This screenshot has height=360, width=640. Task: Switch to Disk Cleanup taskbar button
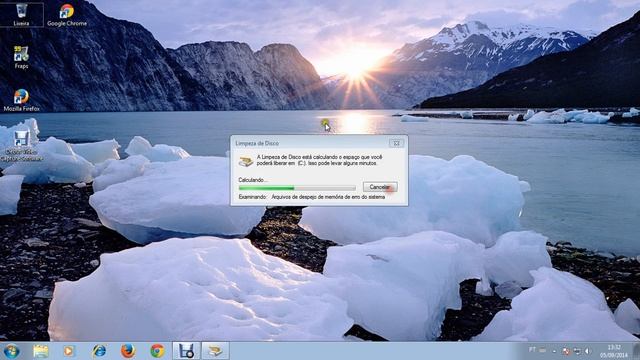(215, 351)
